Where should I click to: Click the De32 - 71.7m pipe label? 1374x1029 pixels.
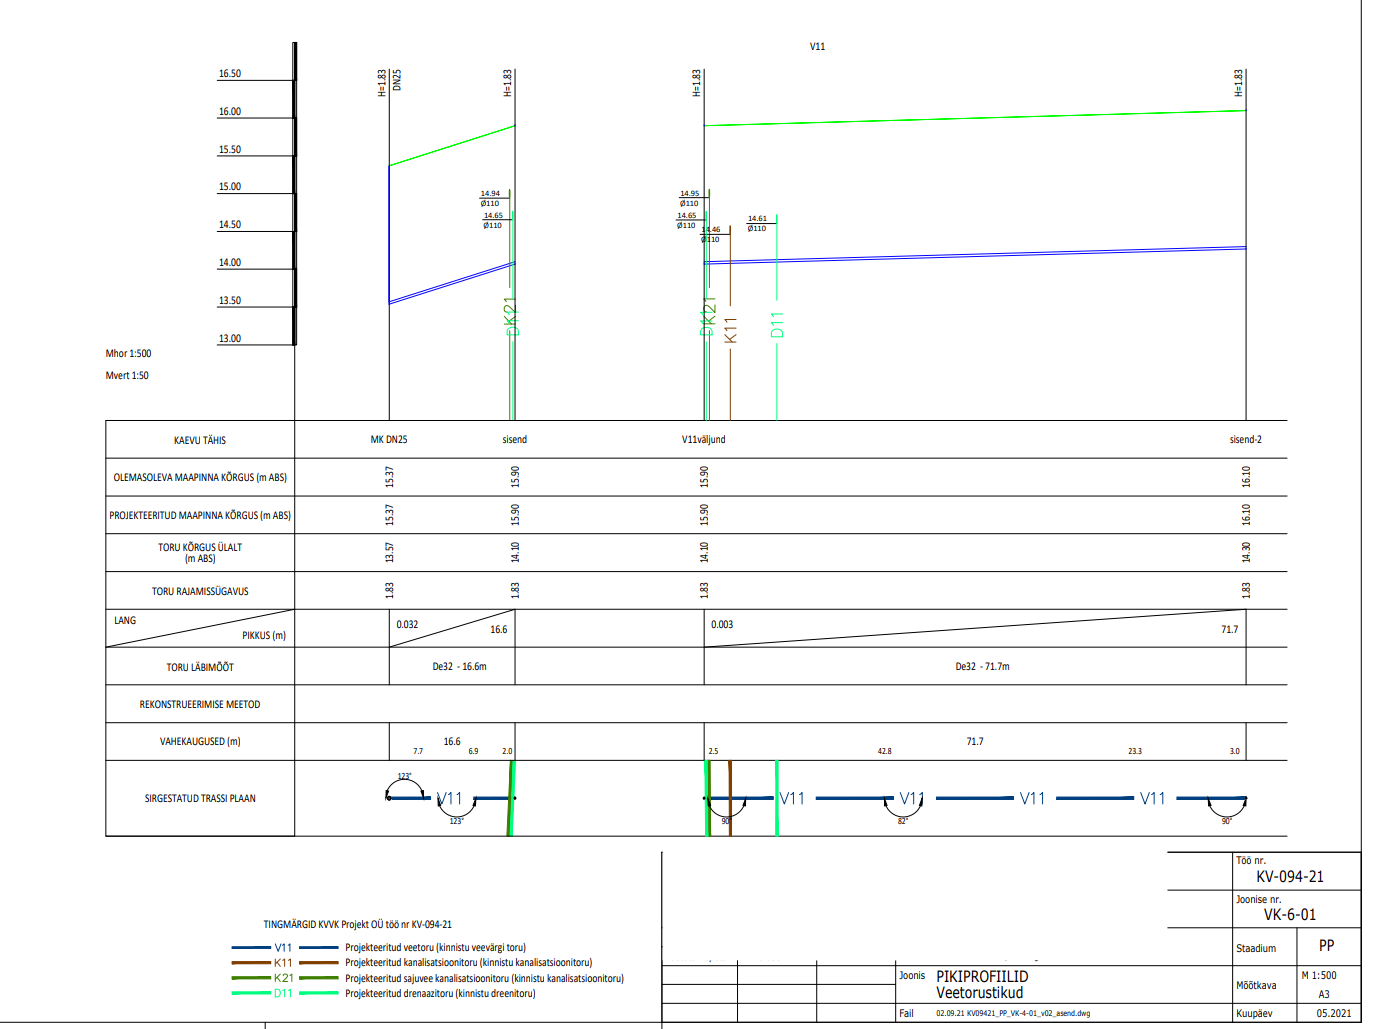tap(982, 666)
